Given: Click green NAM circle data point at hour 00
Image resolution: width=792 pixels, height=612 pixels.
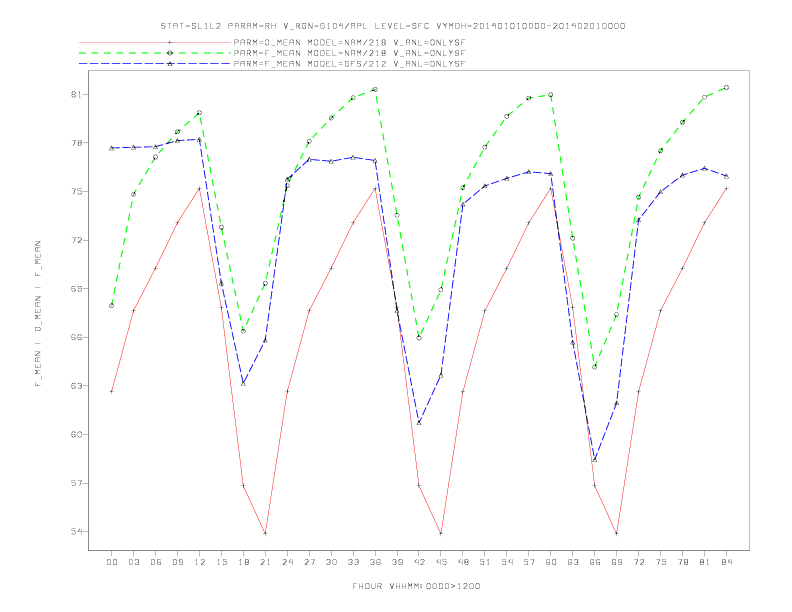Looking at the screenshot, I should pyautogui.click(x=112, y=305).
